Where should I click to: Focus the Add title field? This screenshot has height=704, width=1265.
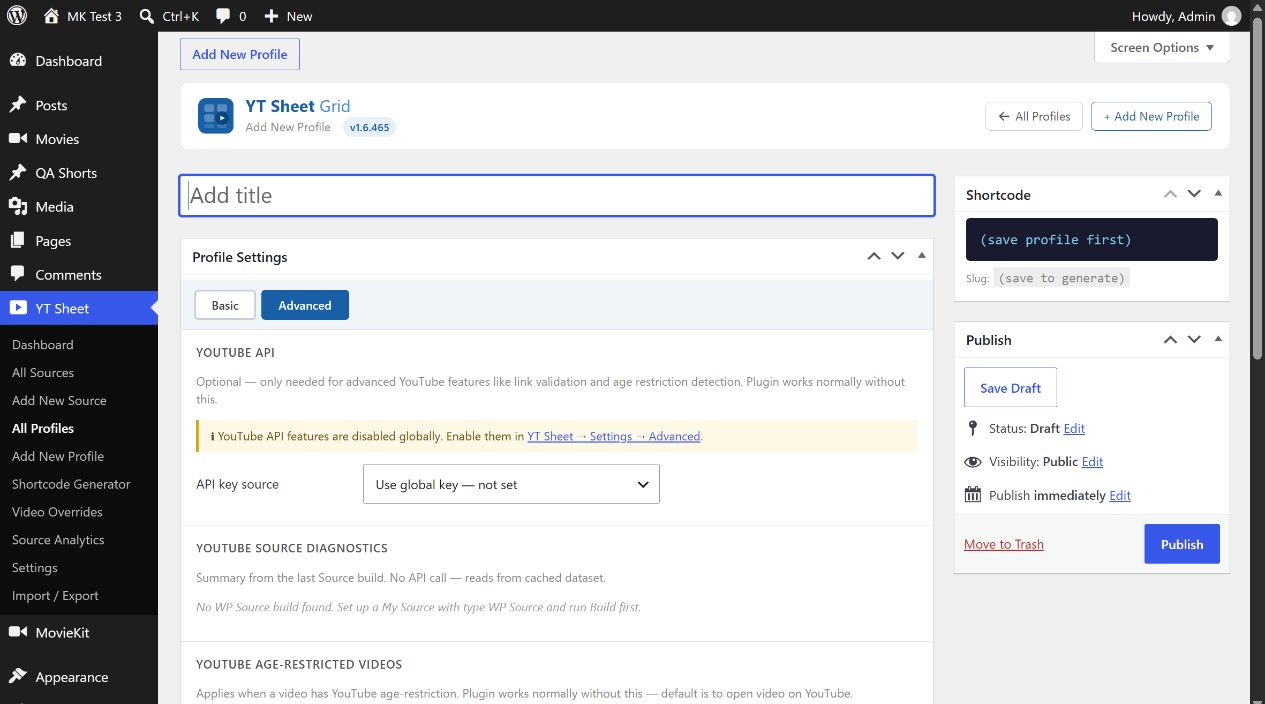click(x=557, y=195)
